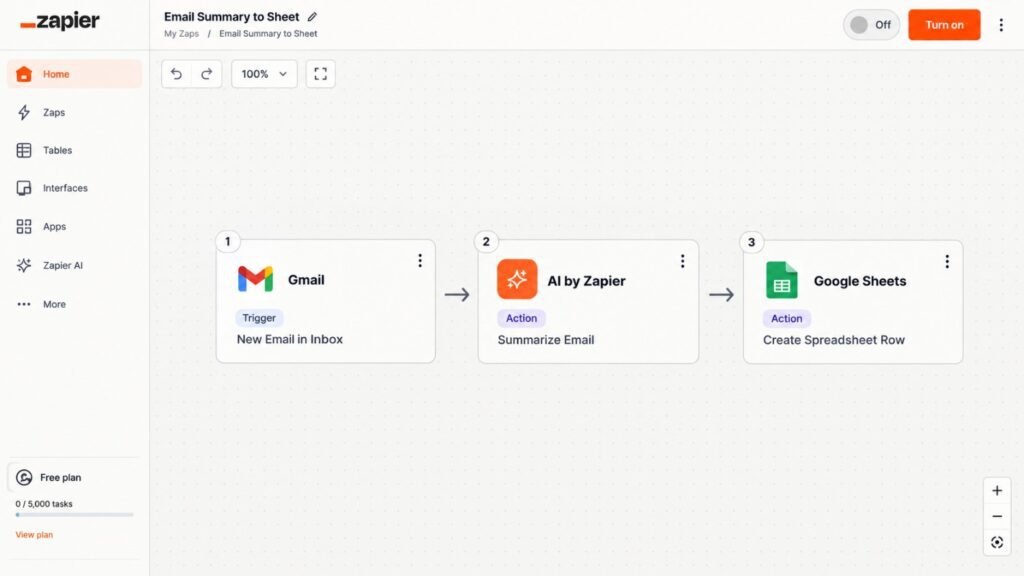Screen dimensions: 1024x576
Task: Select the Gmail trigger step icon
Action: (x=255, y=279)
